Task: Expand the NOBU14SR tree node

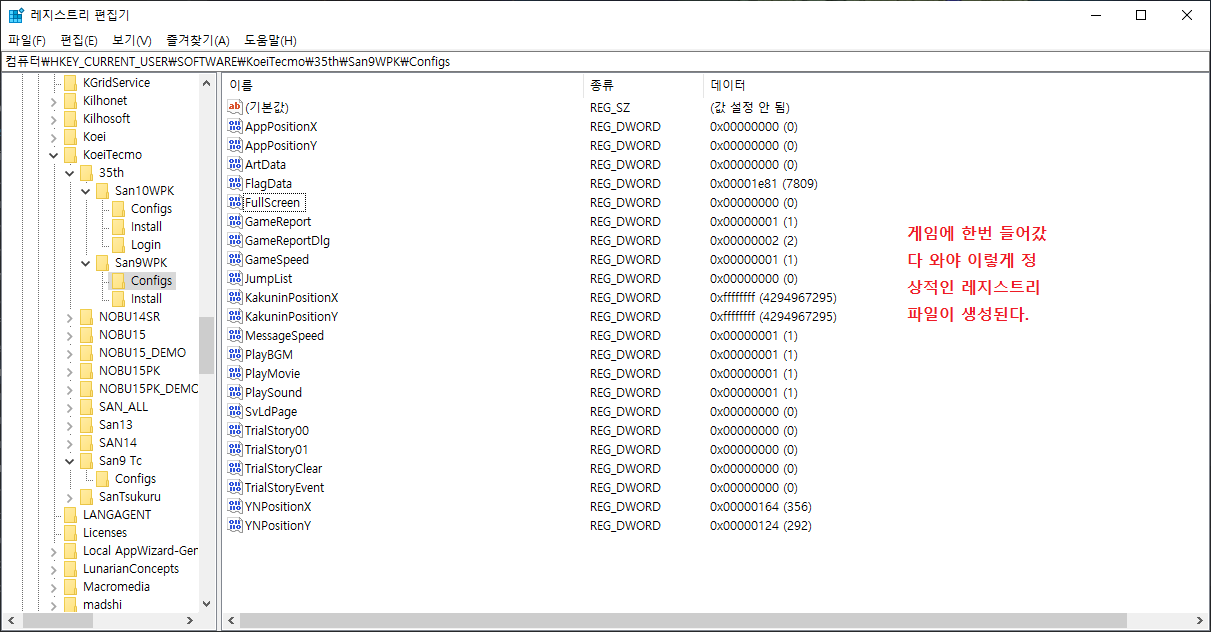Action: (69, 317)
